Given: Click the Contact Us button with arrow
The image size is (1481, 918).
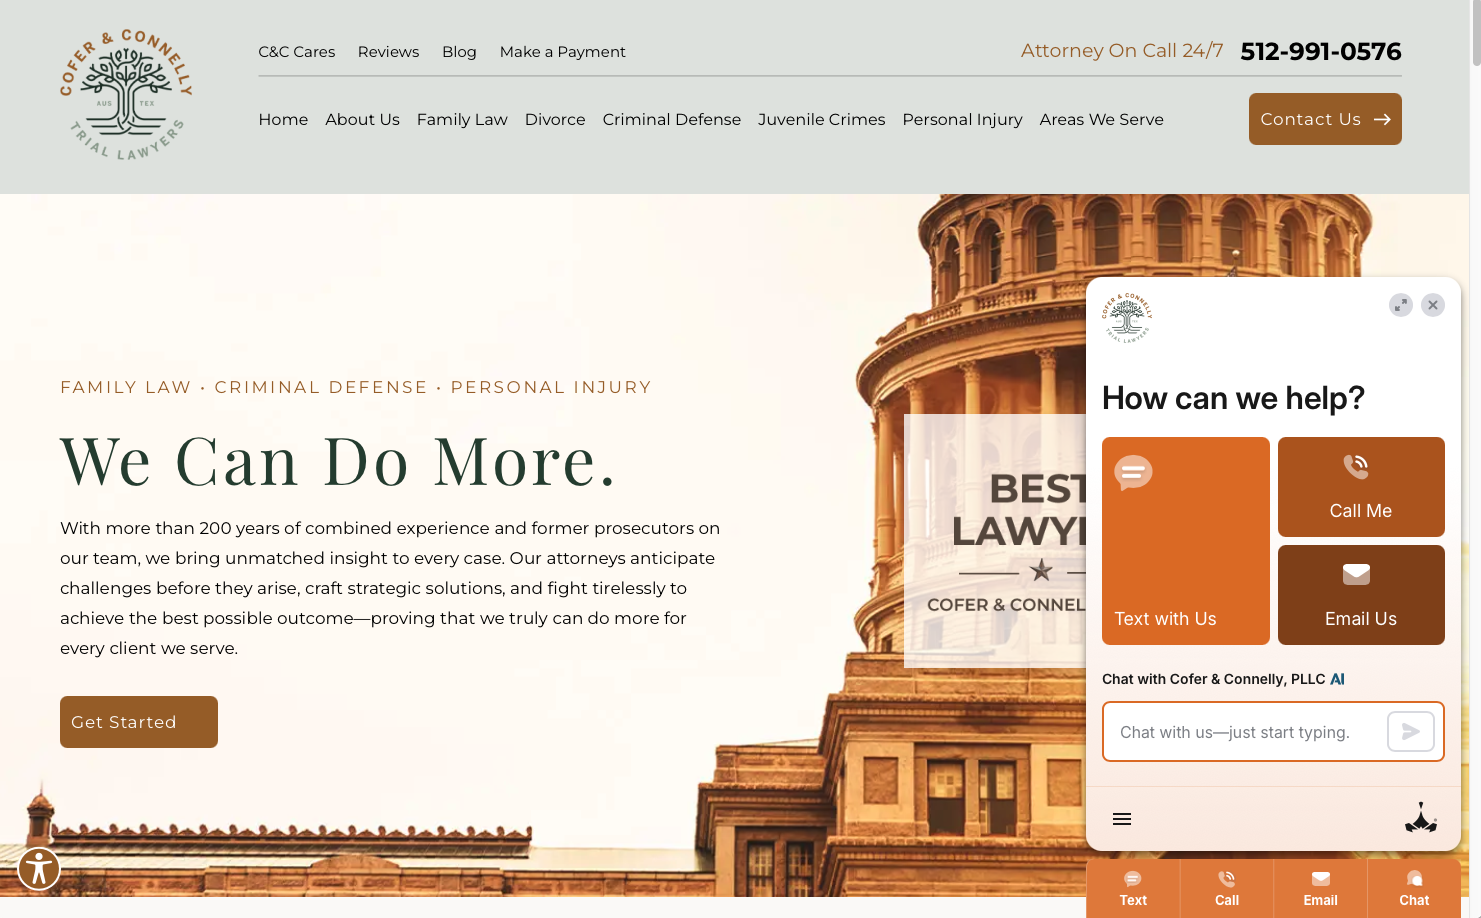Looking at the screenshot, I should coord(1324,119).
